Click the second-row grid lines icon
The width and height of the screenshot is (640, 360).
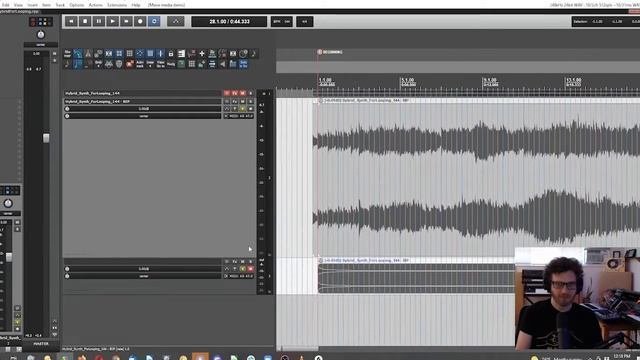point(191,64)
